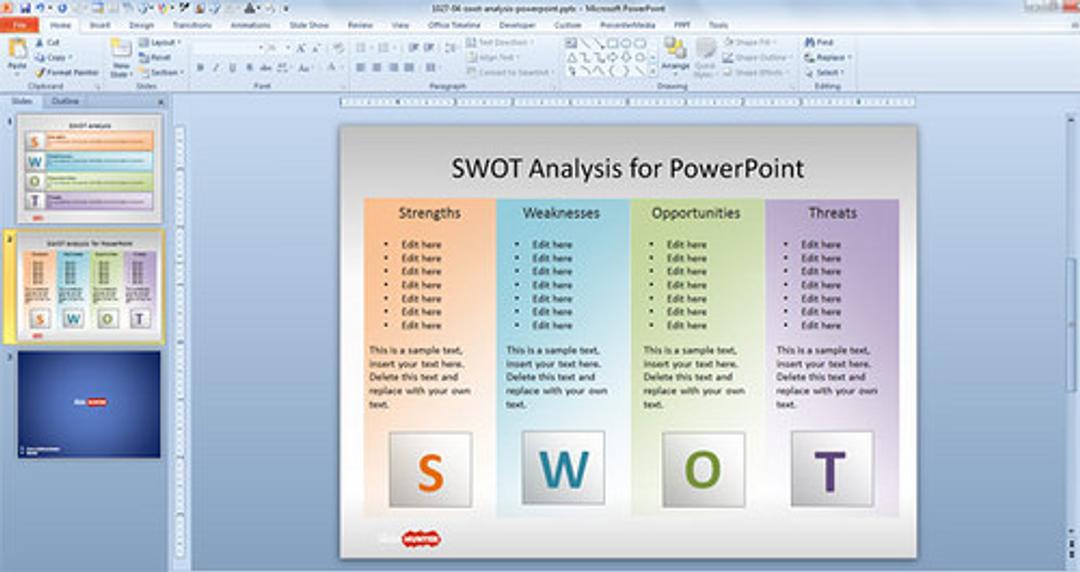
Task: Click the justify text alignment icon
Action: (x=408, y=68)
